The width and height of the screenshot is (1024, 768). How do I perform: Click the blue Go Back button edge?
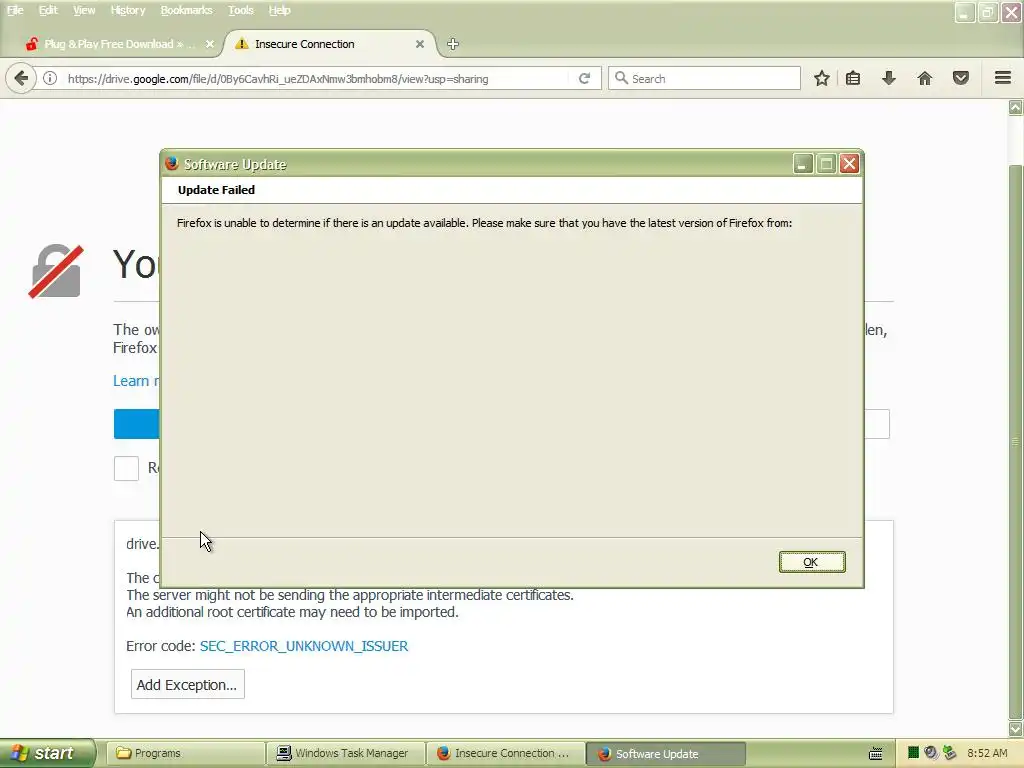point(136,424)
